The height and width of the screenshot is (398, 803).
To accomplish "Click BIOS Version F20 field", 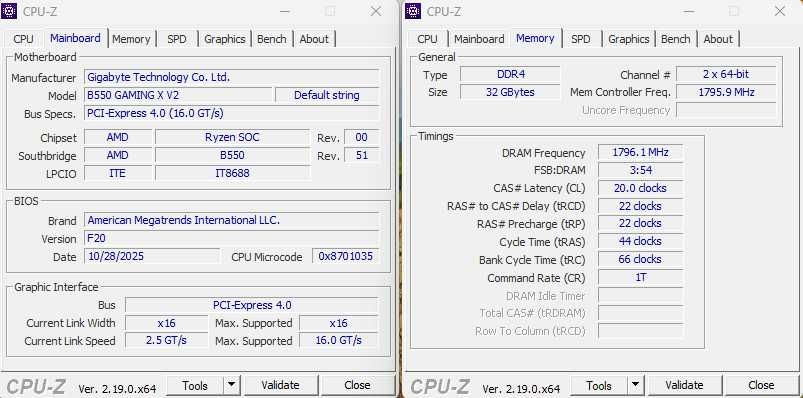I will pyautogui.click(x=231, y=238).
